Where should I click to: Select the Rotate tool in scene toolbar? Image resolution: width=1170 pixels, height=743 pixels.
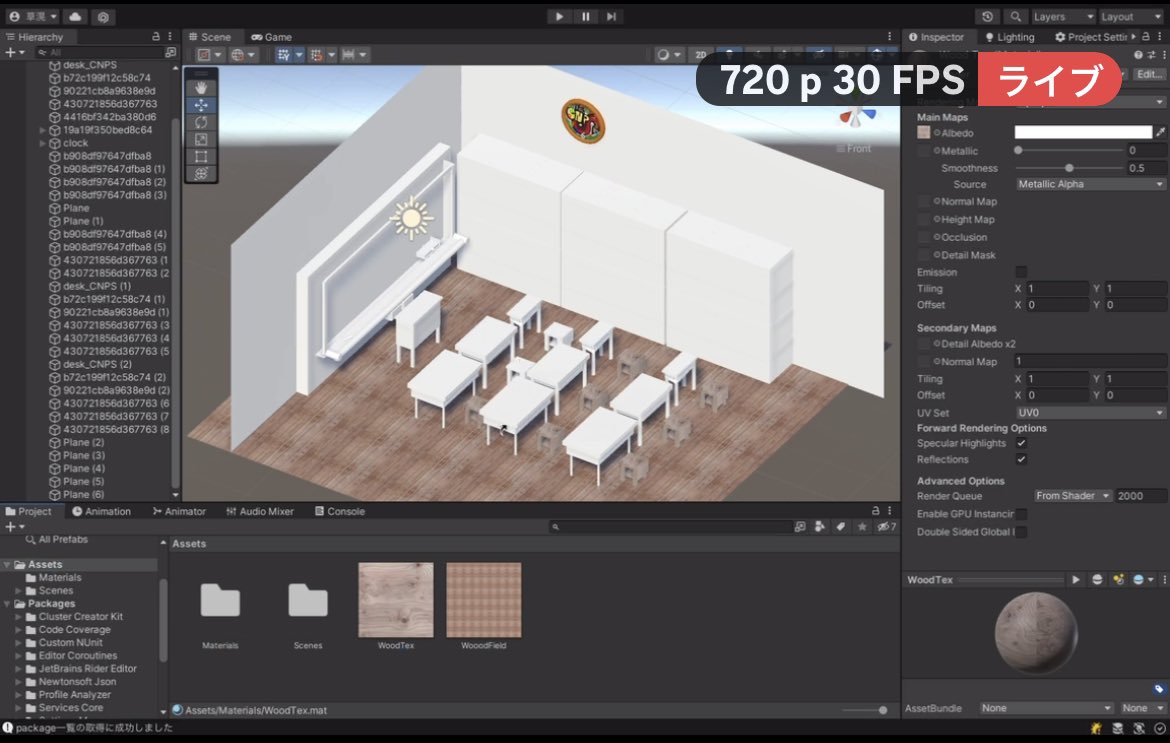[201, 122]
